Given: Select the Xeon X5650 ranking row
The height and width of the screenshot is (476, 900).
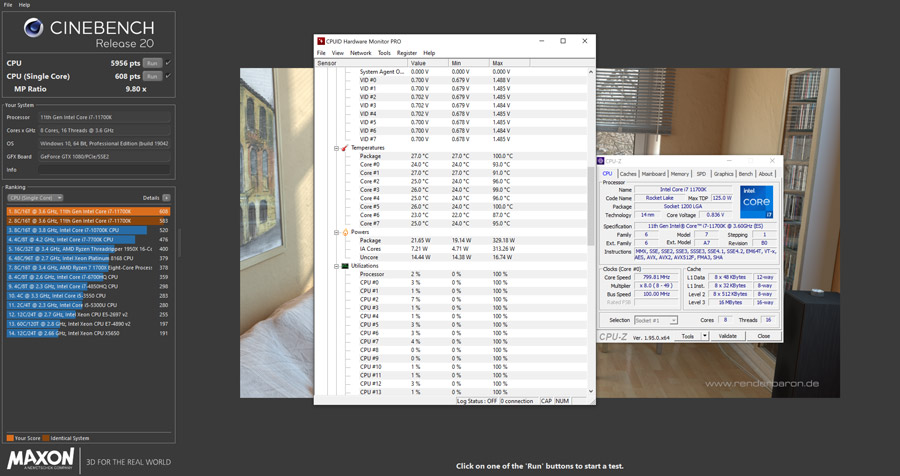Looking at the screenshot, I should coord(88,333).
